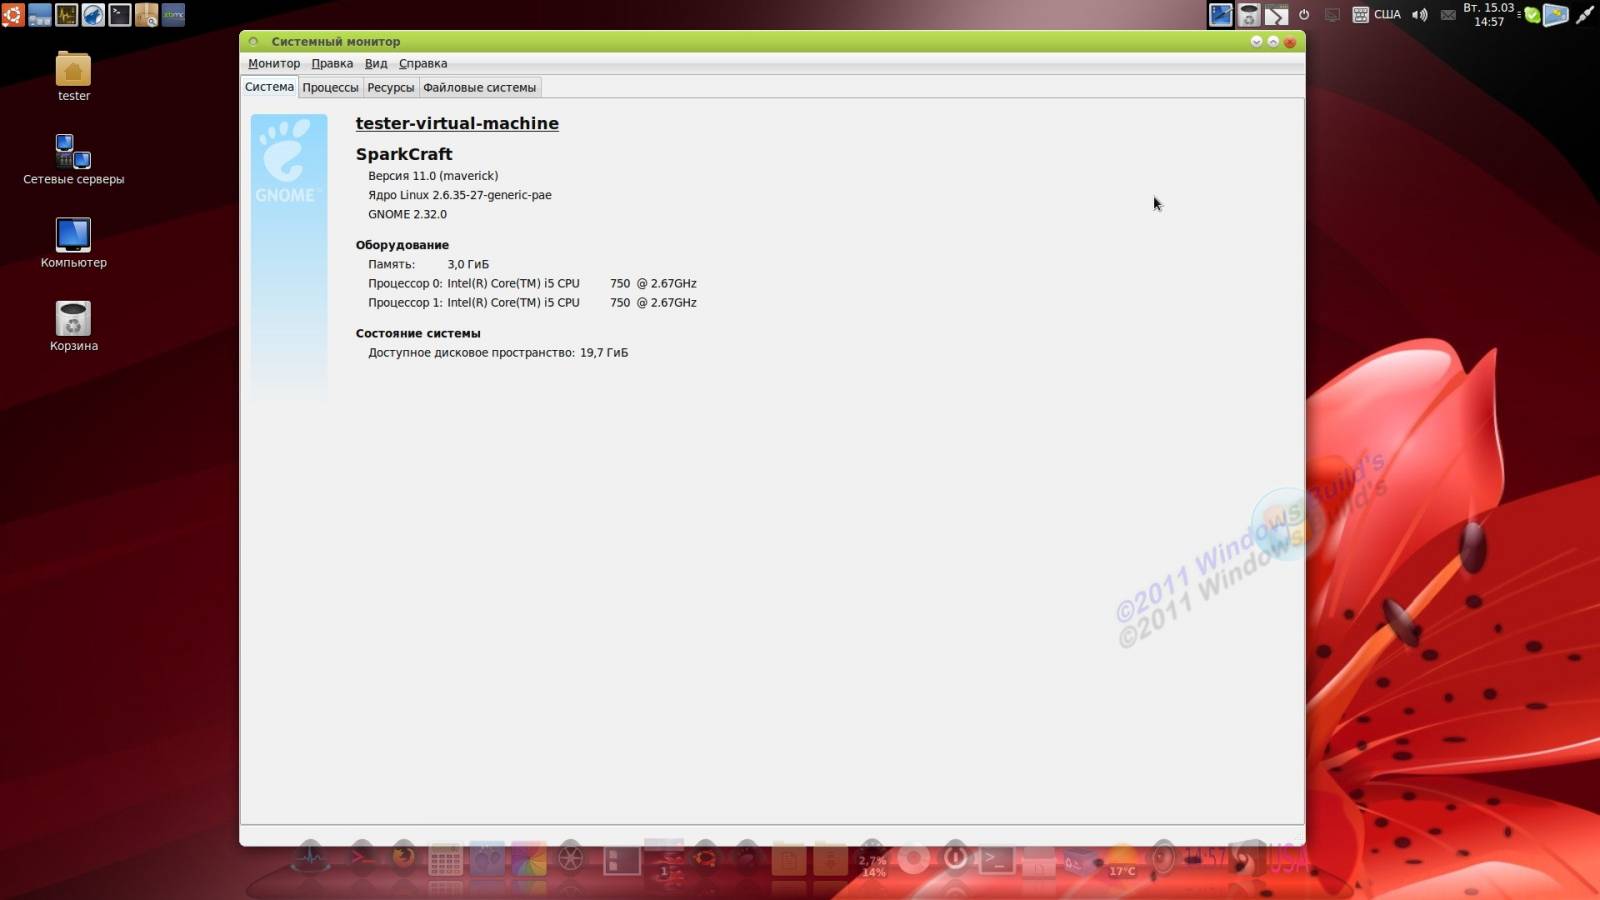This screenshot has height=900, width=1600.
Task: Switch to the Файловые системы tab
Action: (x=480, y=88)
